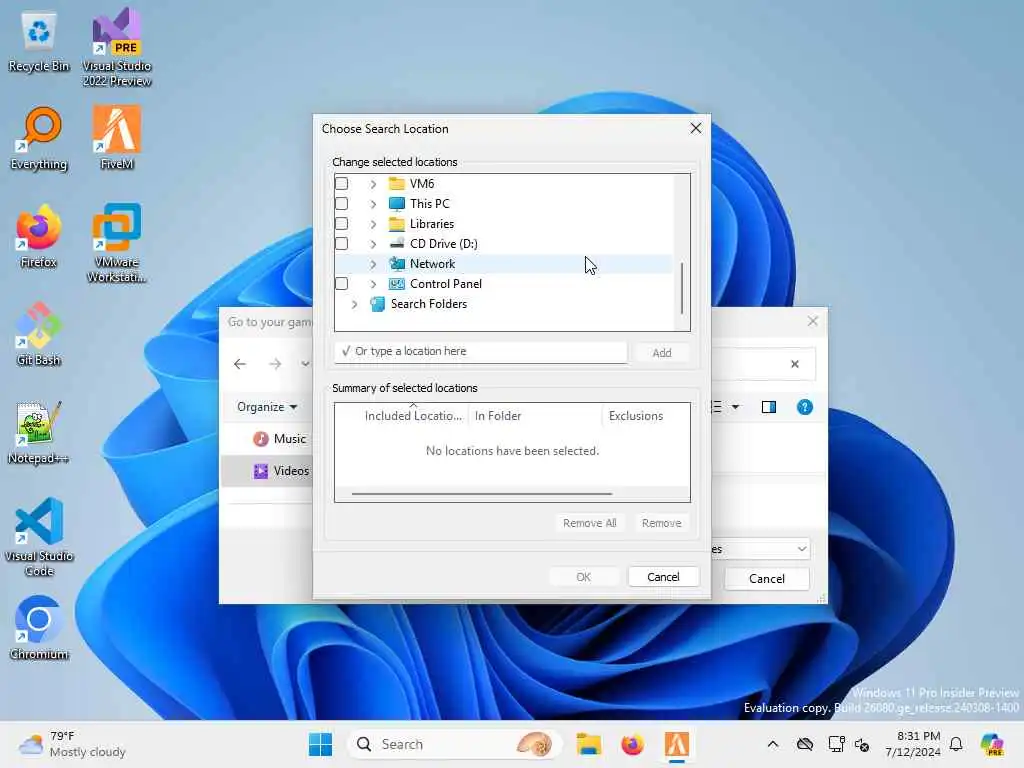Screen dimensions: 1024x768
Task: Click Cancel in the background file dialog
Action: [x=767, y=579]
